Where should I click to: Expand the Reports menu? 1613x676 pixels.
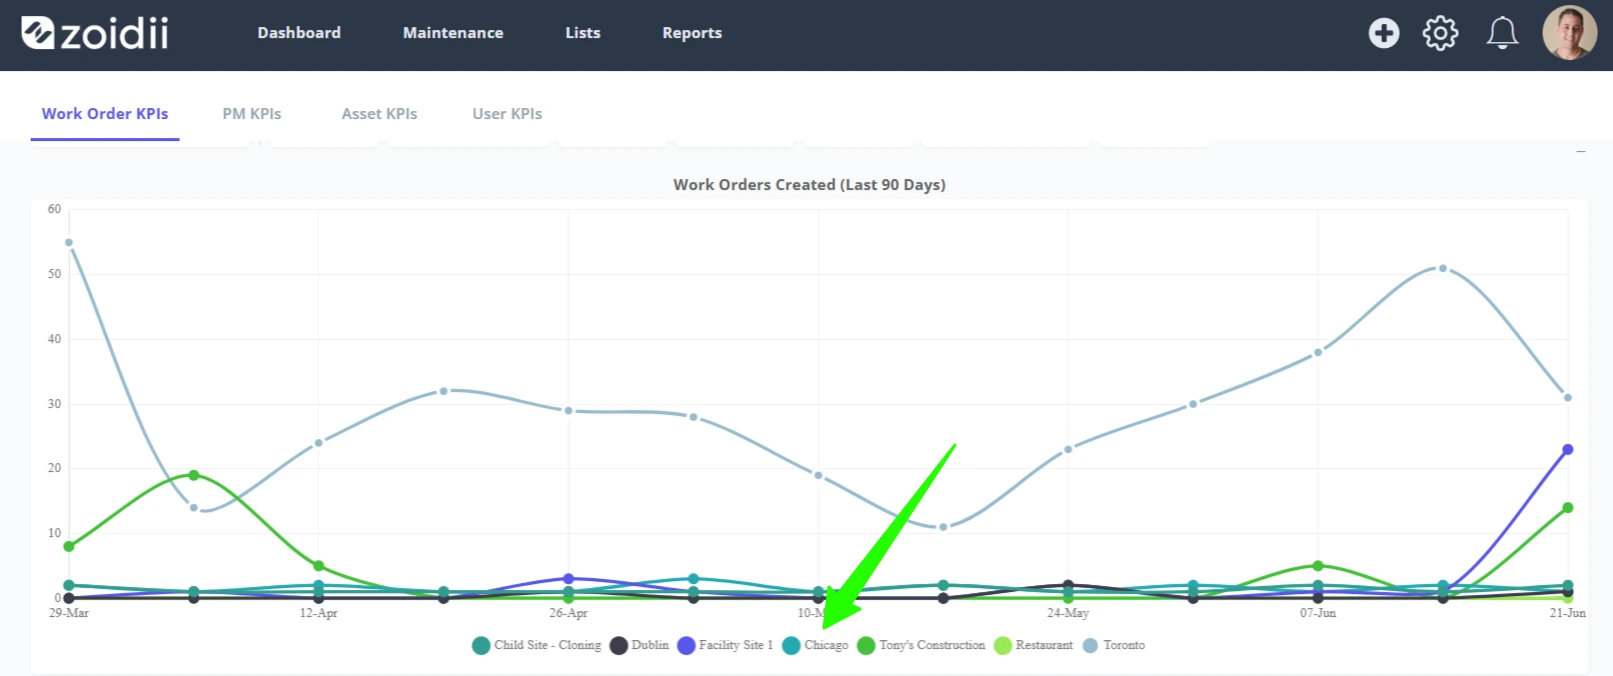(x=692, y=33)
